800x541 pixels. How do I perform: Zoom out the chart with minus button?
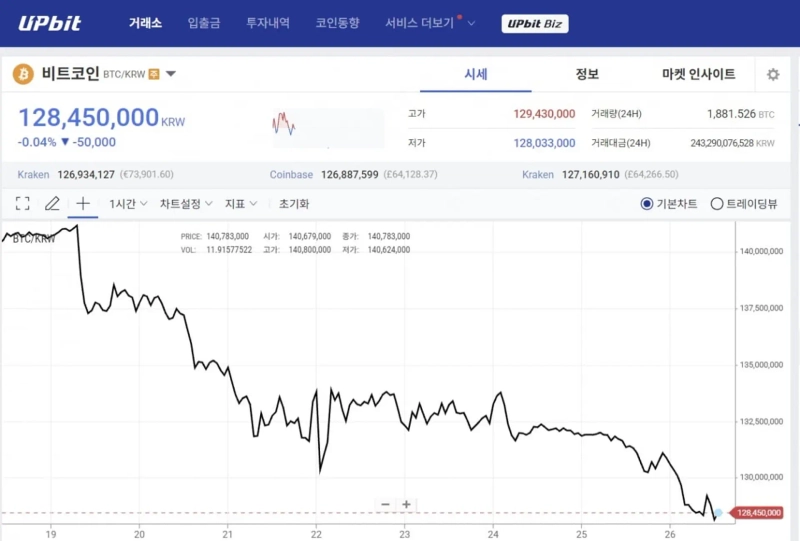385,504
